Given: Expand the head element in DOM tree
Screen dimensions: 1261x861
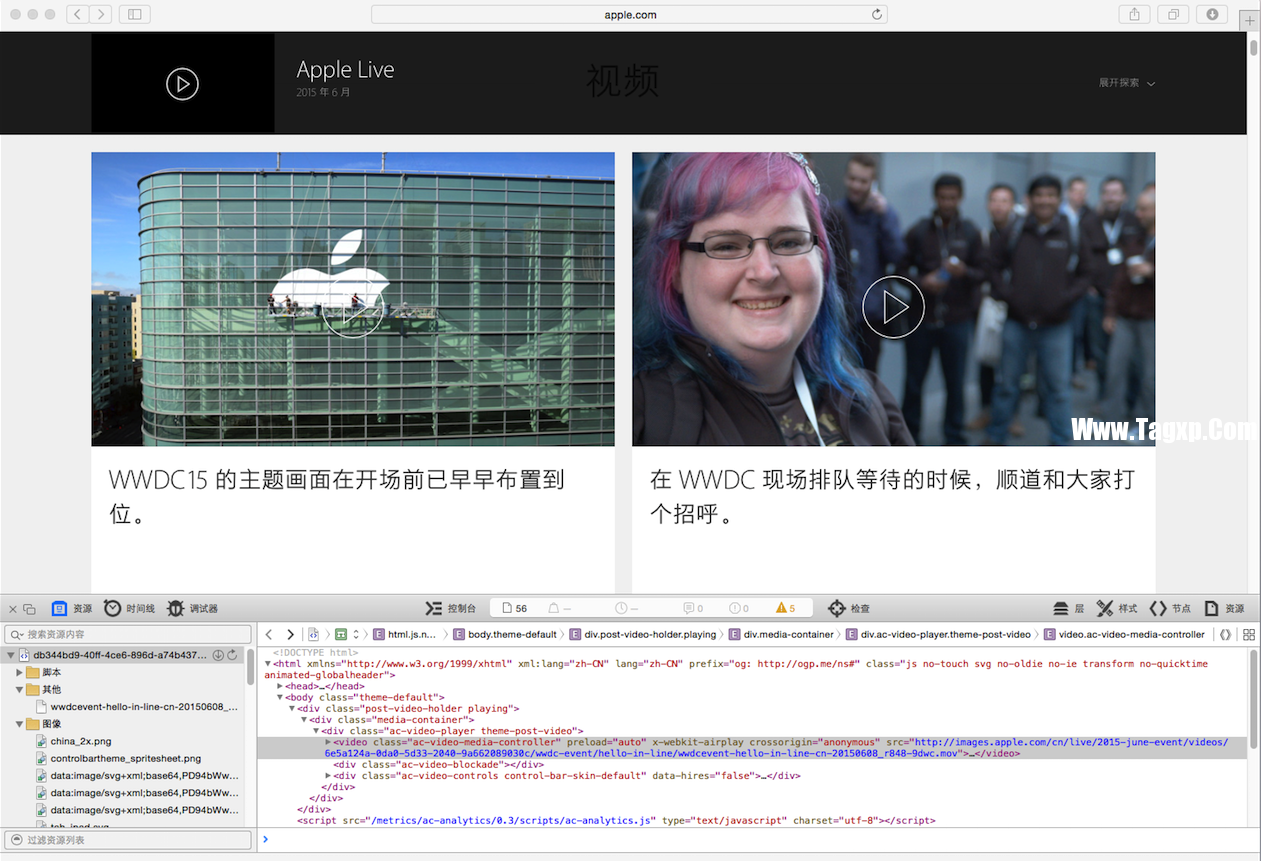Looking at the screenshot, I should [x=281, y=686].
